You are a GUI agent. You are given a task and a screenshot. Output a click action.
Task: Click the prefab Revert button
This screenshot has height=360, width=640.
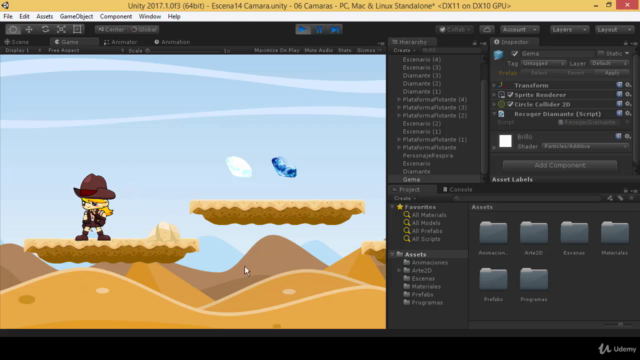(575, 73)
